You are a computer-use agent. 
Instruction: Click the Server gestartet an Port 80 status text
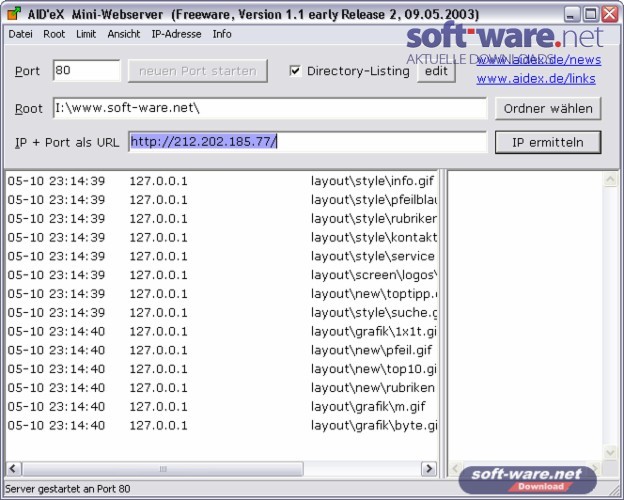(68, 489)
